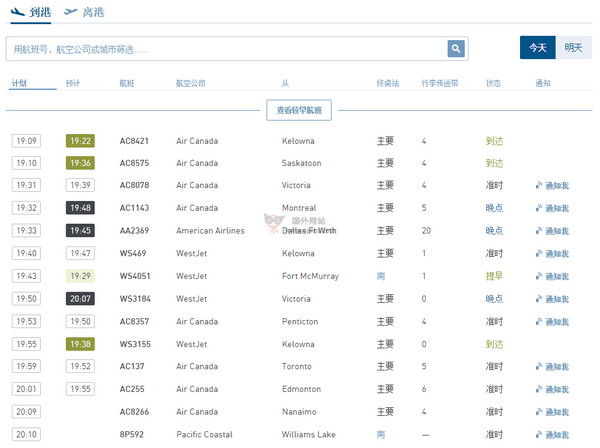Image resolution: width=600 pixels, height=448 pixels.
Task: Click notify-me icon for Toronto flight AC137
Action: pyautogui.click(x=540, y=367)
